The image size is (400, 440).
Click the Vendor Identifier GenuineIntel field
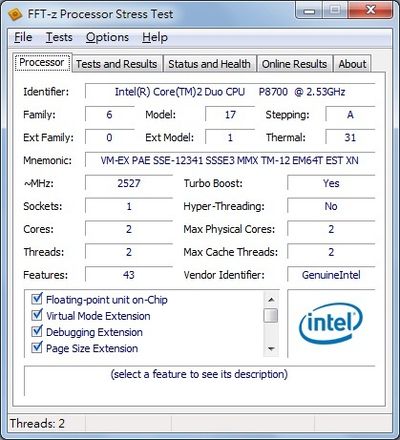click(331, 275)
